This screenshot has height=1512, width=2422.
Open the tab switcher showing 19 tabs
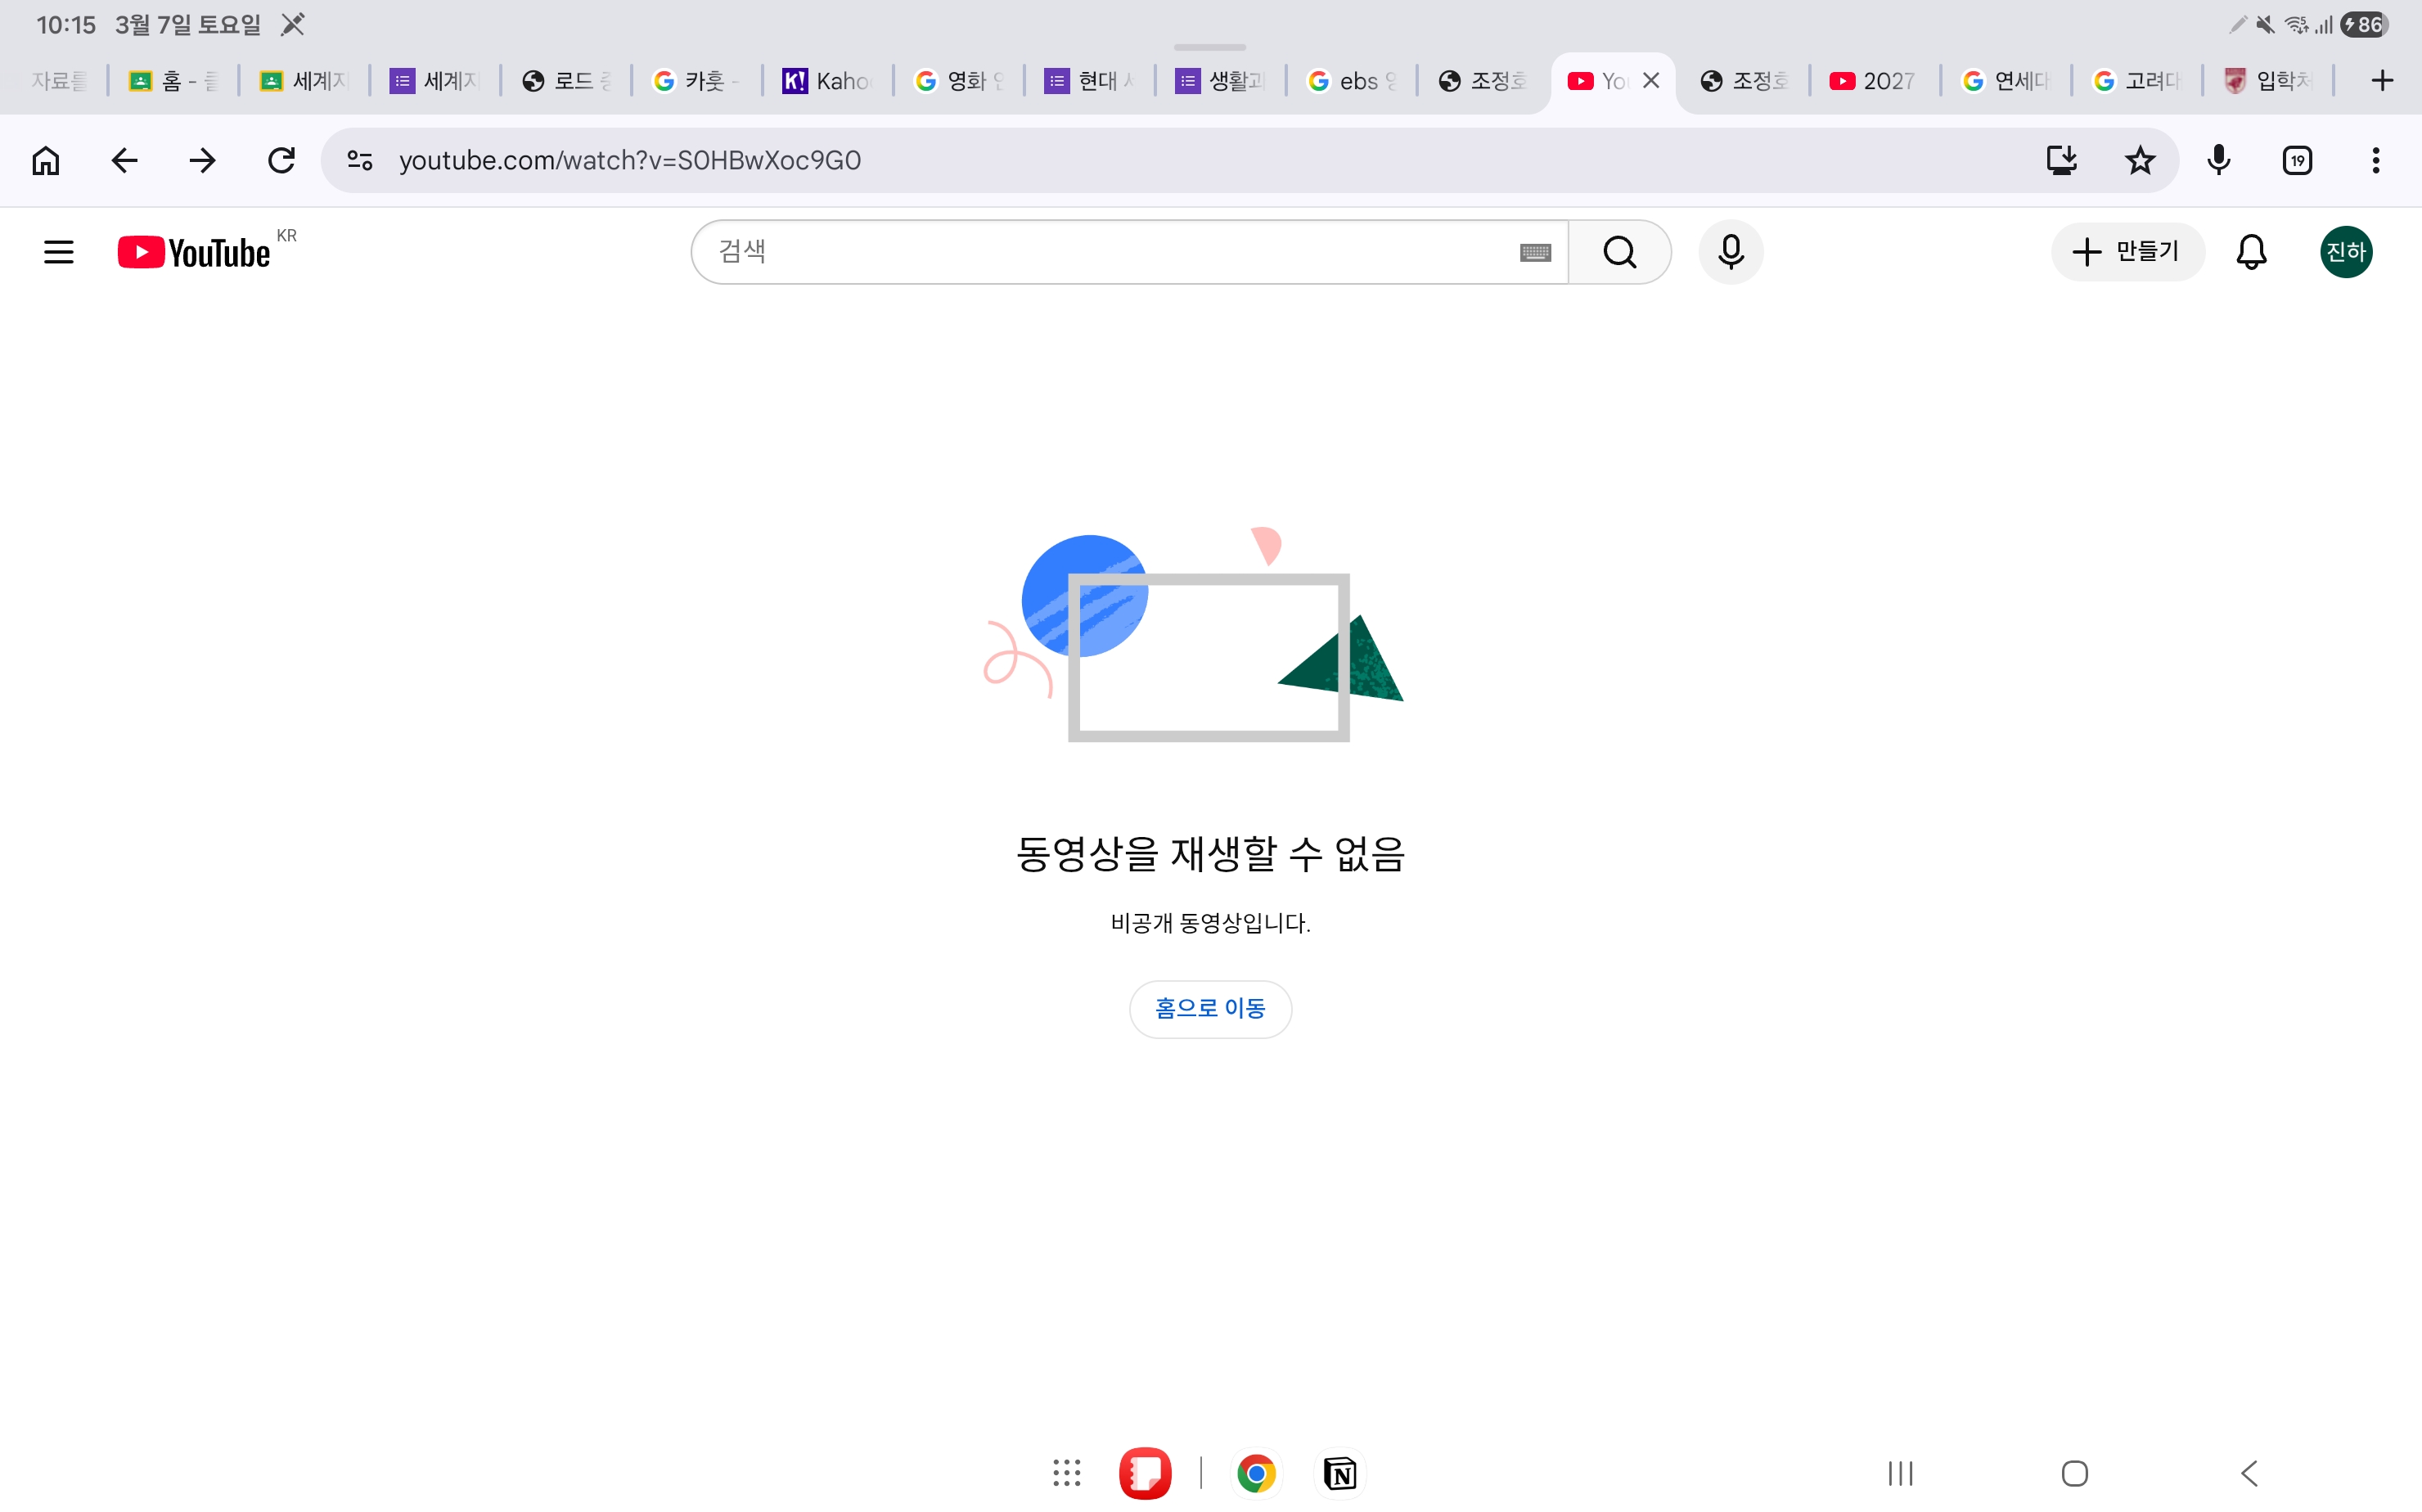[x=2297, y=160]
